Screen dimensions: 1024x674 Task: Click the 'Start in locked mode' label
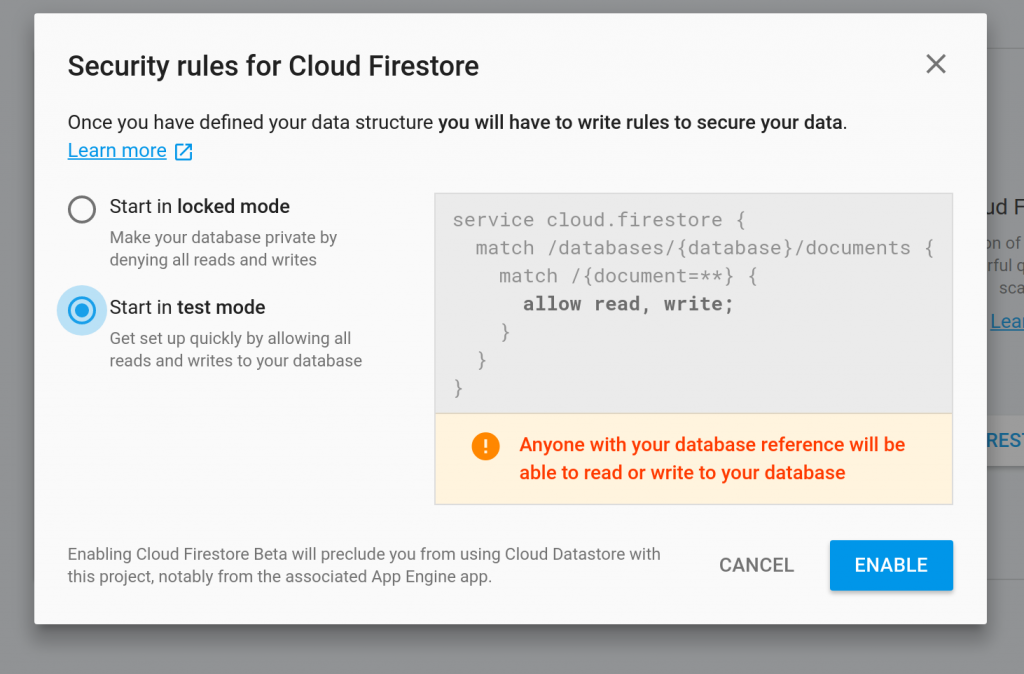tap(199, 207)
